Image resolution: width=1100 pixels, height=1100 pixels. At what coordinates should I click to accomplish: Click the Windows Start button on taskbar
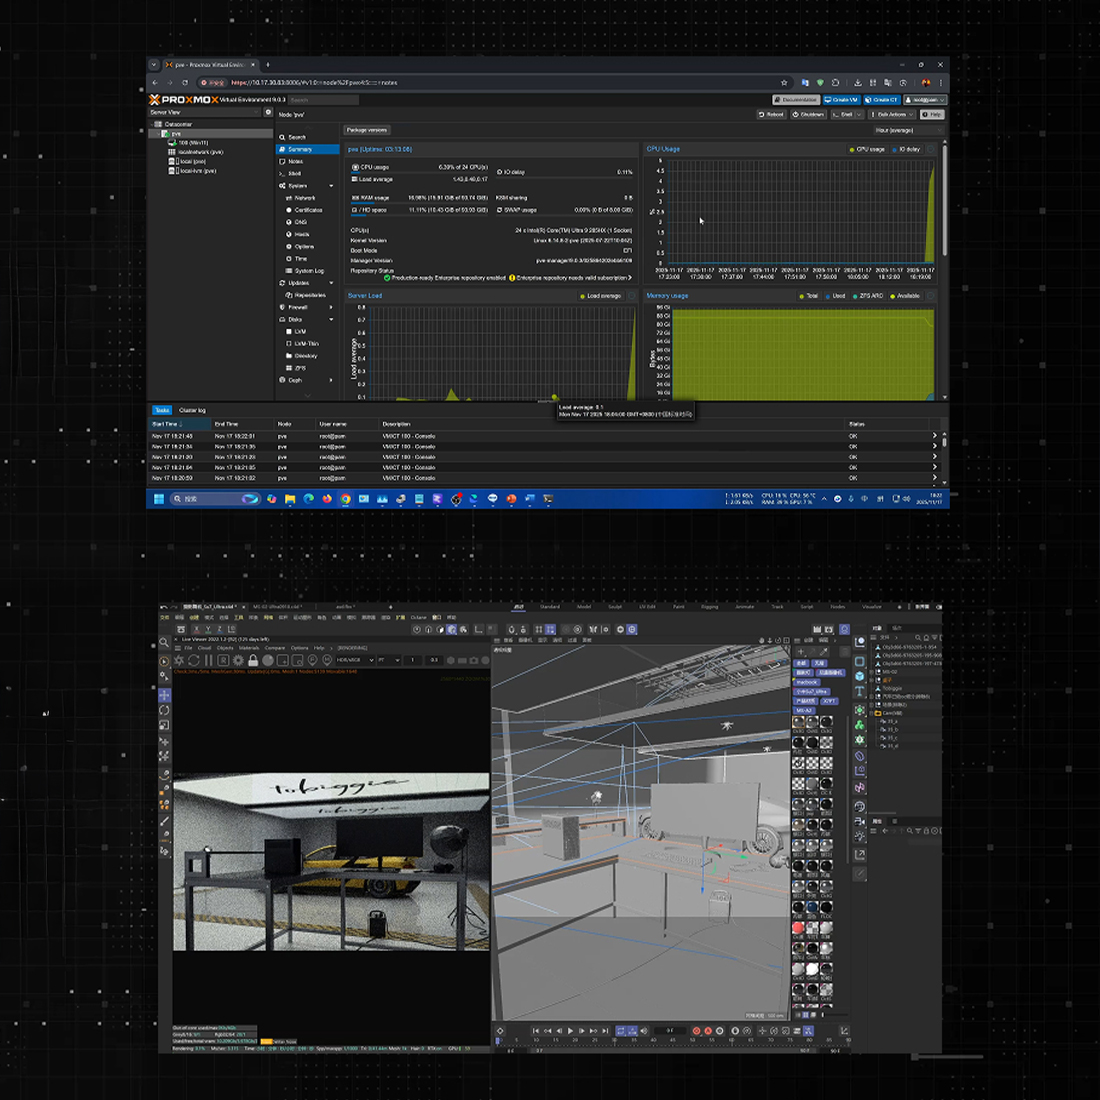coord(158,498)
